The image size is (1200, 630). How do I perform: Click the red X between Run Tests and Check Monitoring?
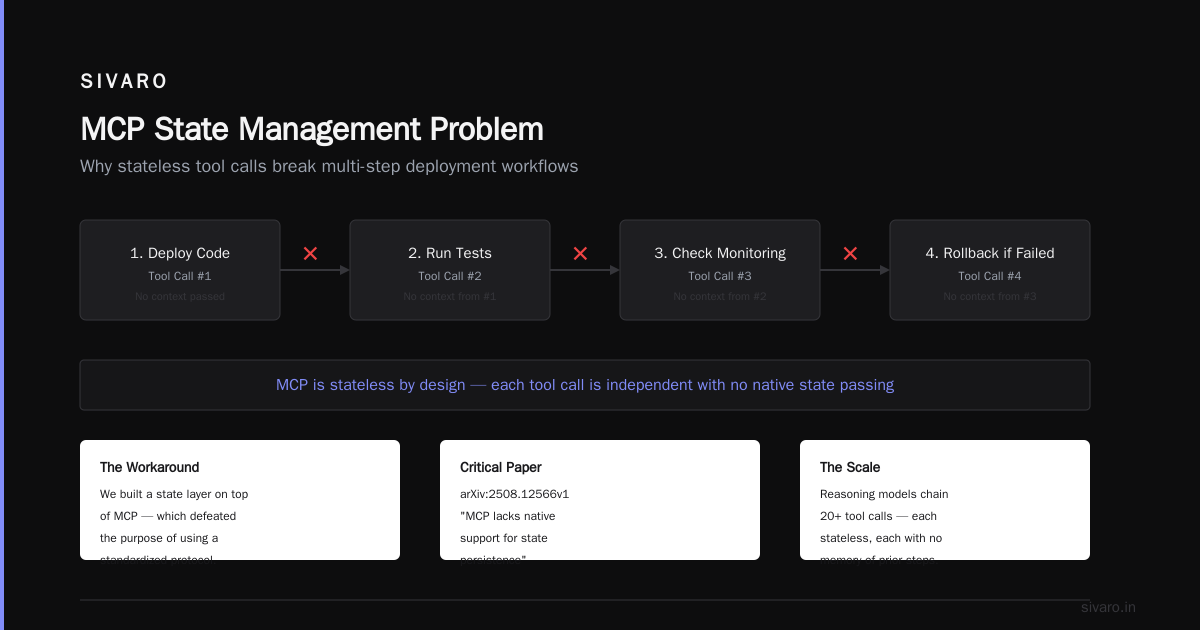pyautogui.click(x=580, y=254)
